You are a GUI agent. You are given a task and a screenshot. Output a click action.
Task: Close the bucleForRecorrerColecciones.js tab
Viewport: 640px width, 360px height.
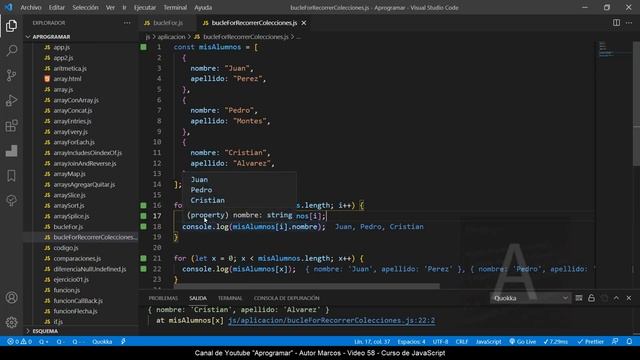[x=304, y=23]
